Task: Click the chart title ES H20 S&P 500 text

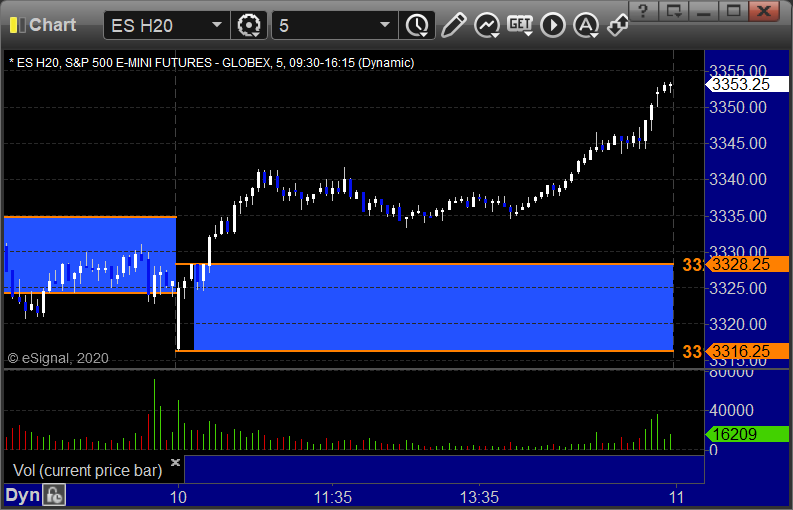Action: tap(211, 63)
